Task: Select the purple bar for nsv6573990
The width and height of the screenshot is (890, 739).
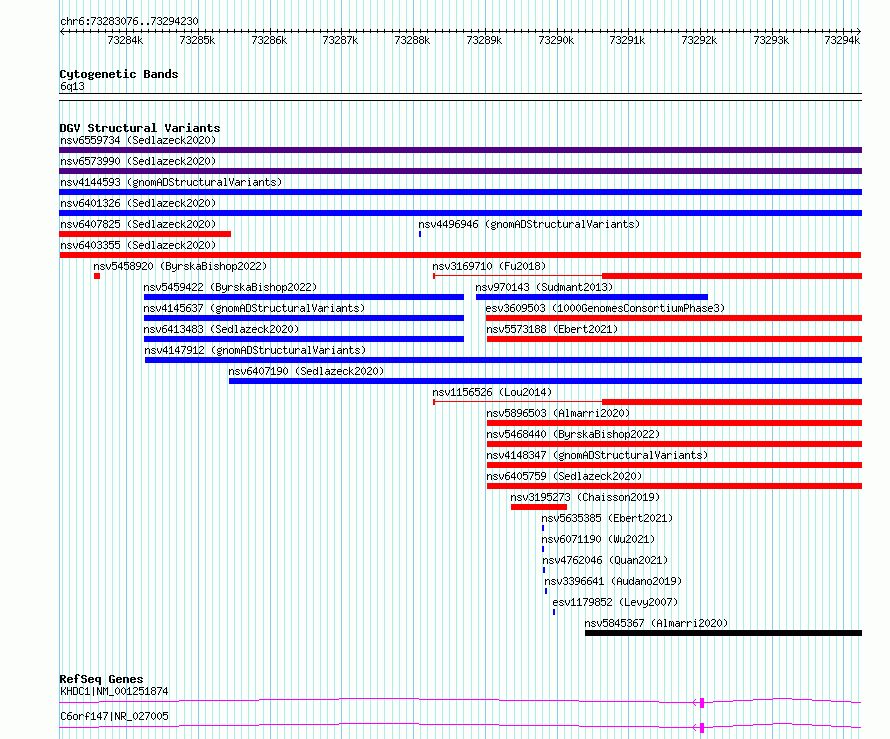Action: tap(460, 171)
